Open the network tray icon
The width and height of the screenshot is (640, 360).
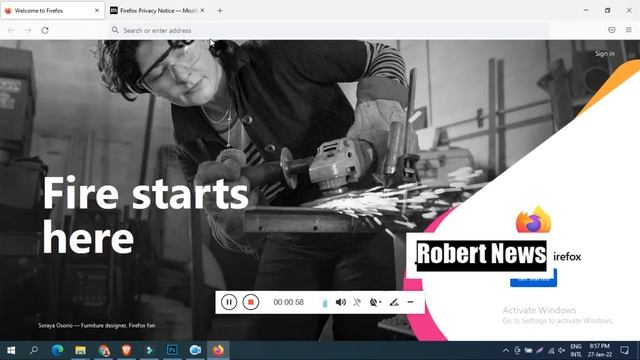pos(551,351)
